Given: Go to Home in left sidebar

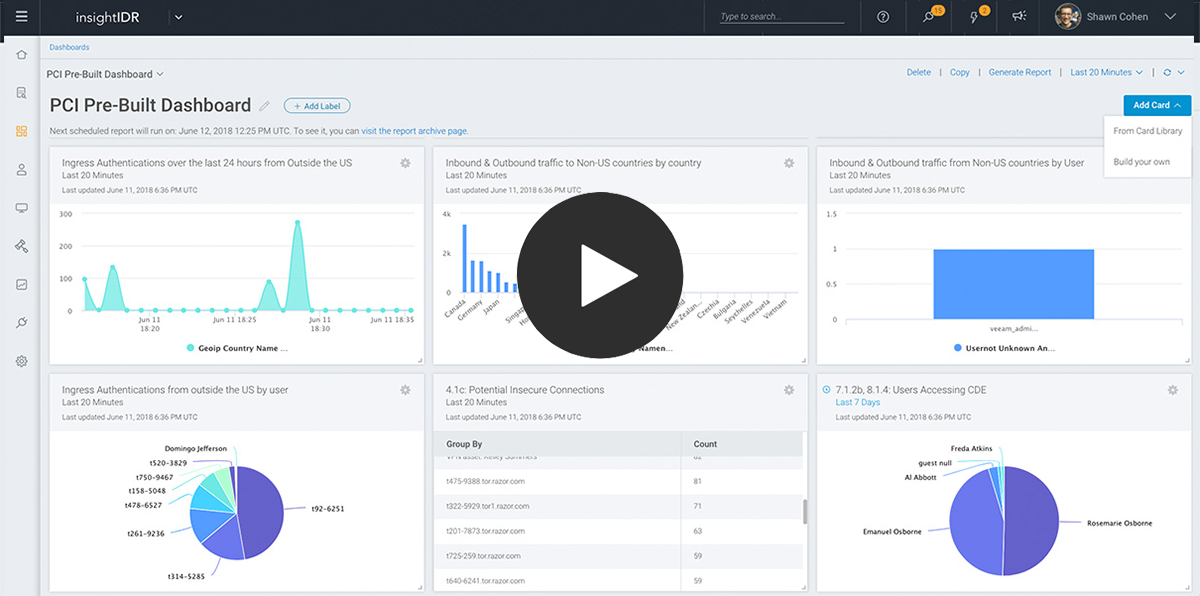Looking at the screenshot, I should (21, 54).
